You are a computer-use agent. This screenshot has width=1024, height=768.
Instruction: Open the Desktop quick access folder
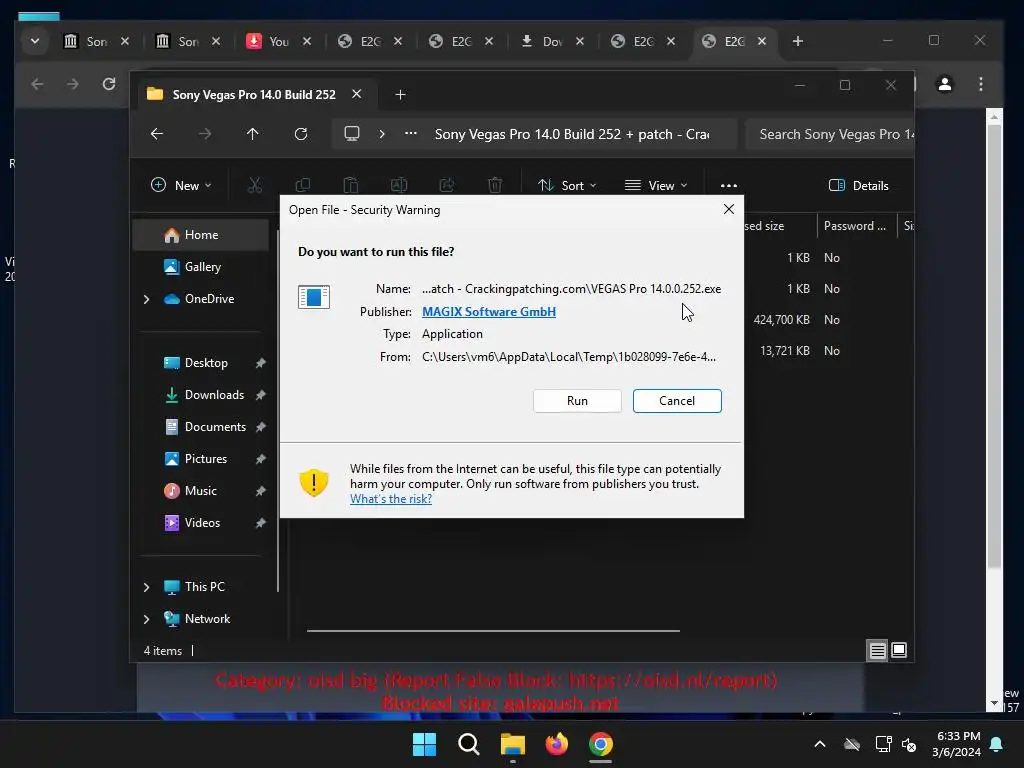205,363
